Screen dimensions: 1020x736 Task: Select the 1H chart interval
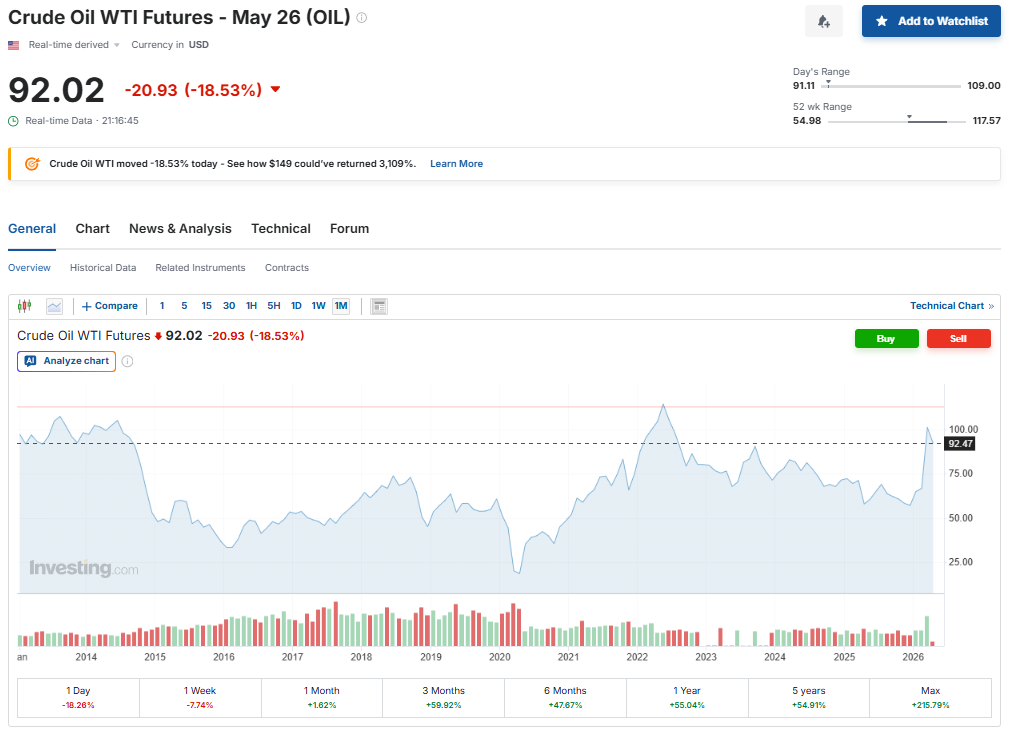[x=251, y=306]
